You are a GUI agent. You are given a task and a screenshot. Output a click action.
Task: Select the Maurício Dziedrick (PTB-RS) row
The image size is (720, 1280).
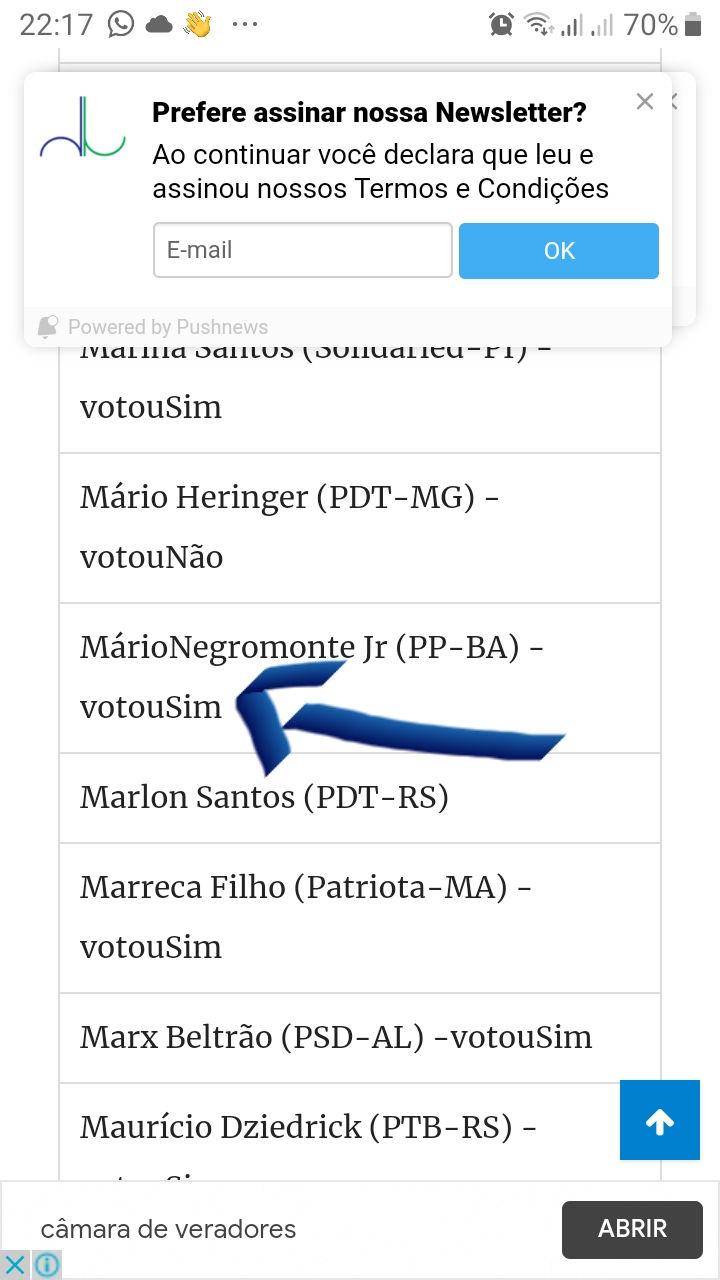(330, 1128)
